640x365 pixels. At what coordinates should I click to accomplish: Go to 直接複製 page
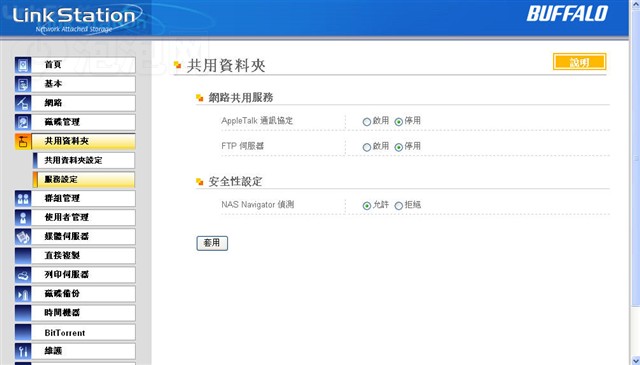(x=83, y=256)
